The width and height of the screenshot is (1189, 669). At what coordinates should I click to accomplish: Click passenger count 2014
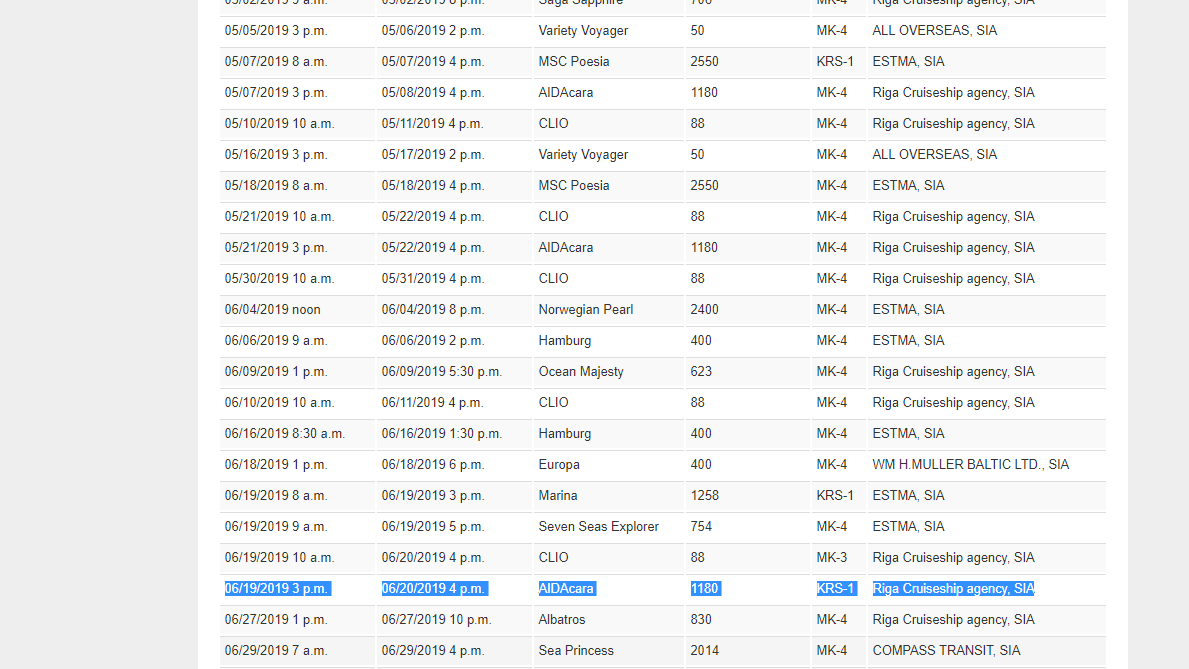pyautogui.click(x=704, y=651)
